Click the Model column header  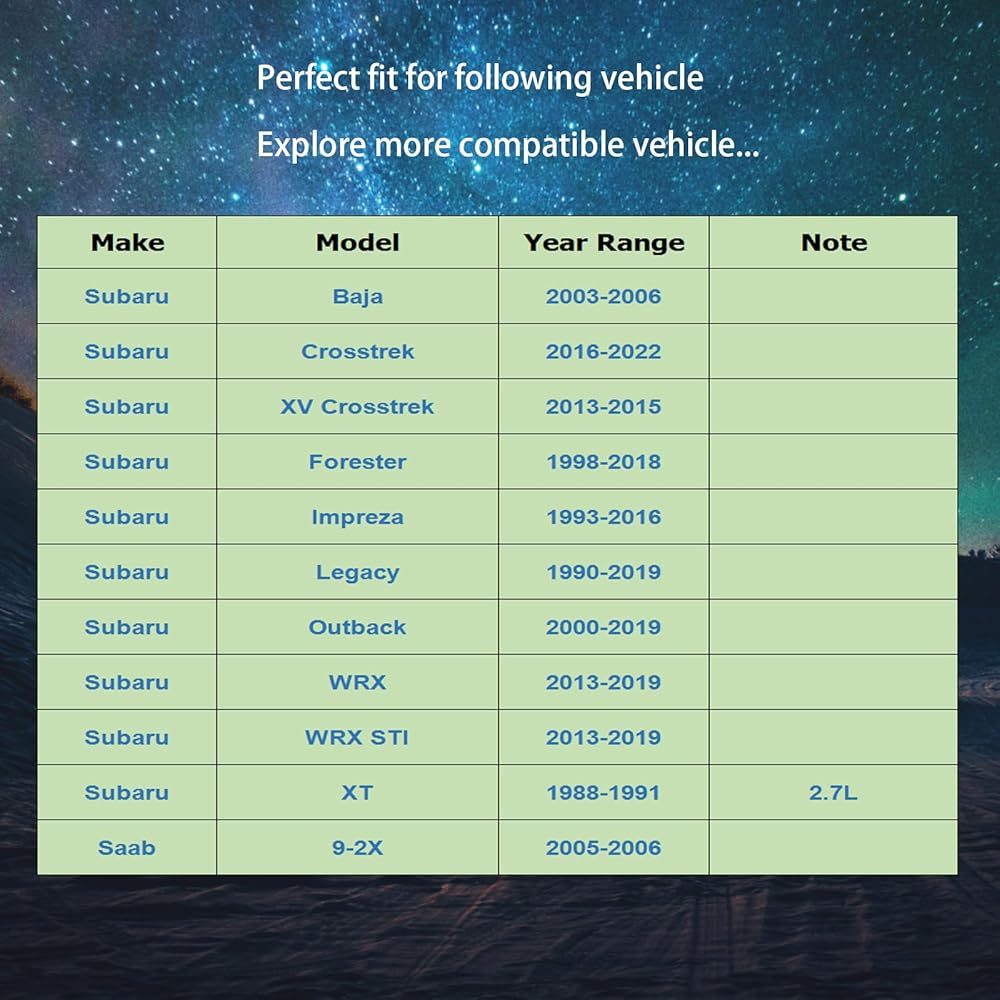click(x=357, y=242)
